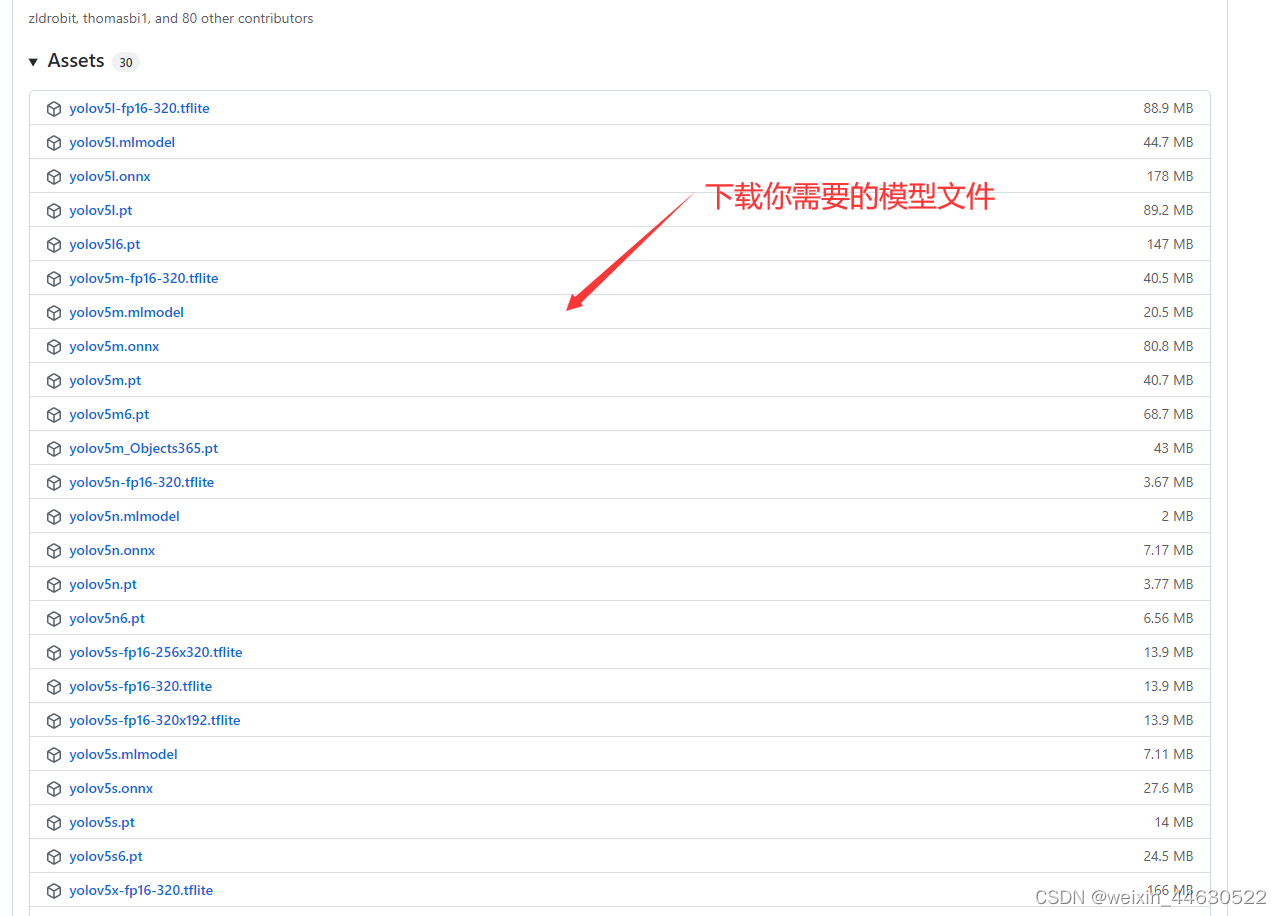Click package icon beside yolov5l6.pt

point(54,244)
